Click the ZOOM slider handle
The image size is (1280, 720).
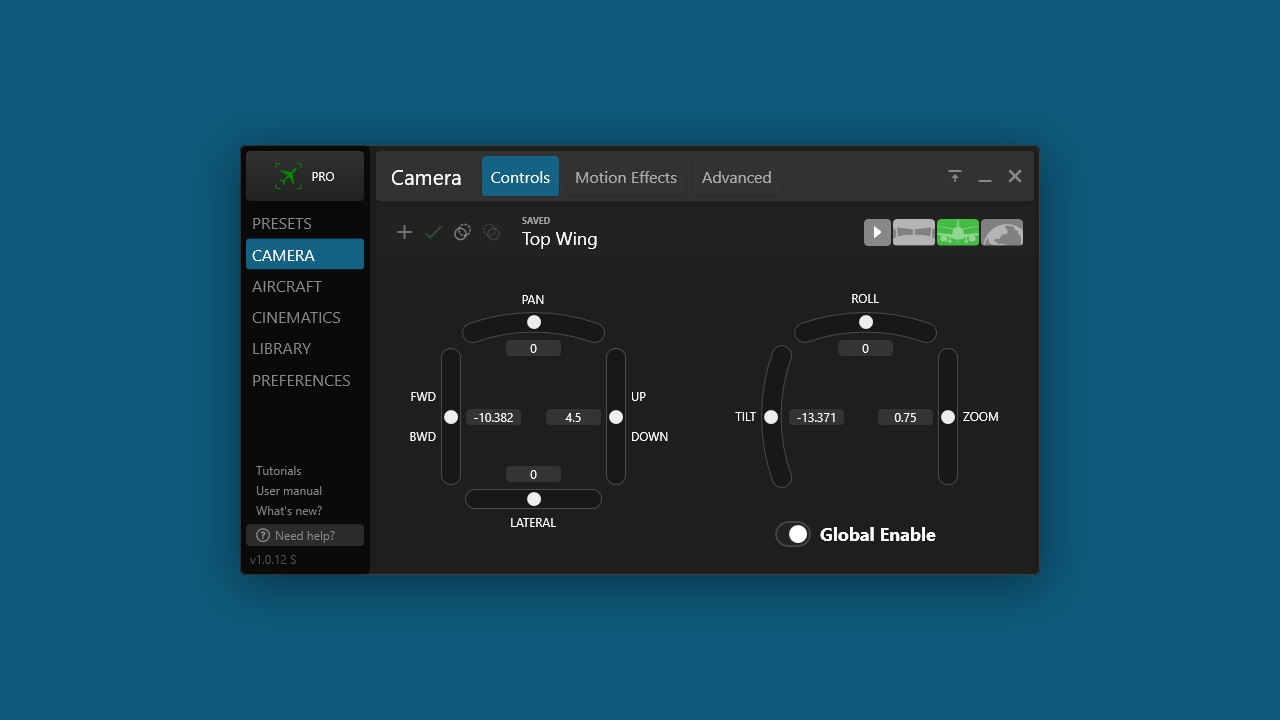pyautogui.click(x=948, y=417)
